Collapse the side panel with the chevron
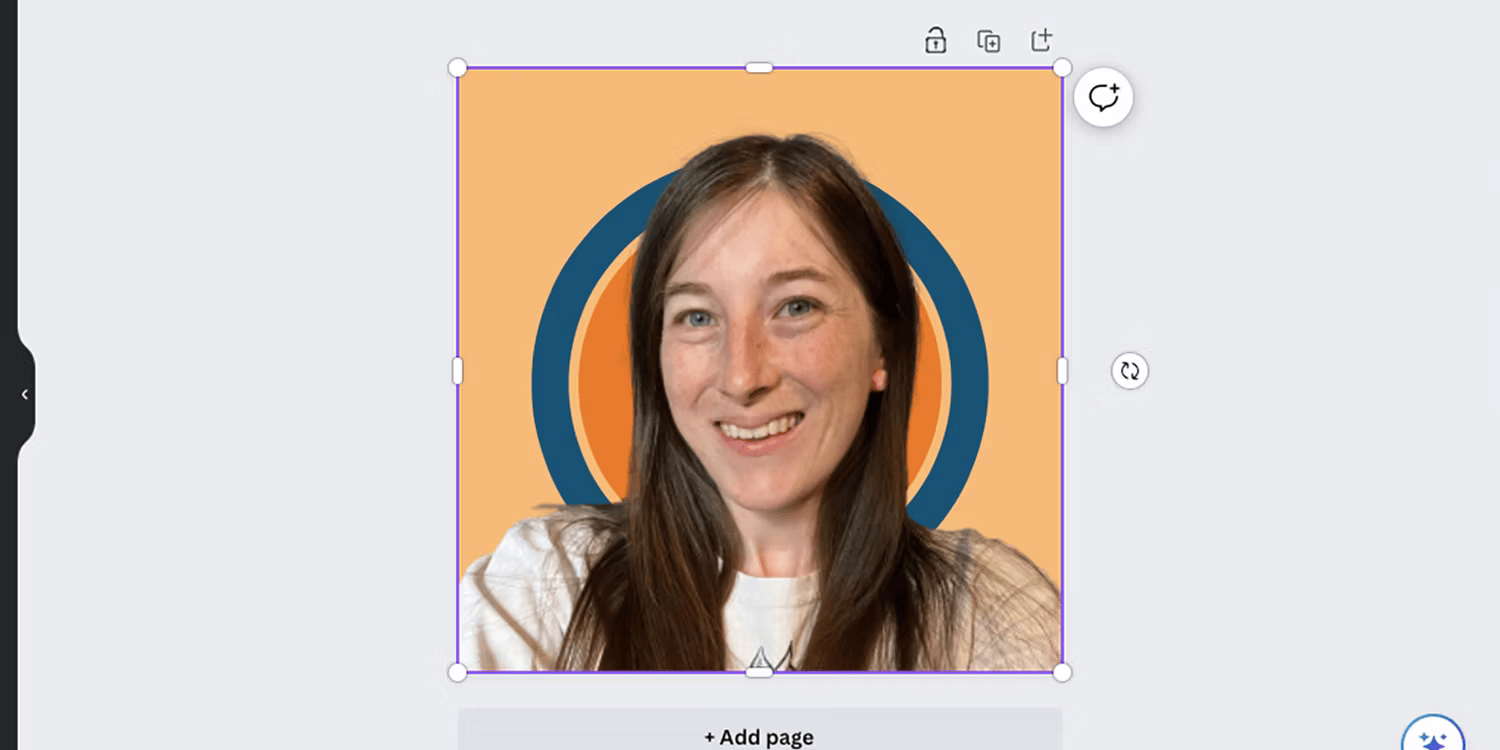Image resolution: width=1500 pixels, height=750 pixels. (x=24, y=395)
